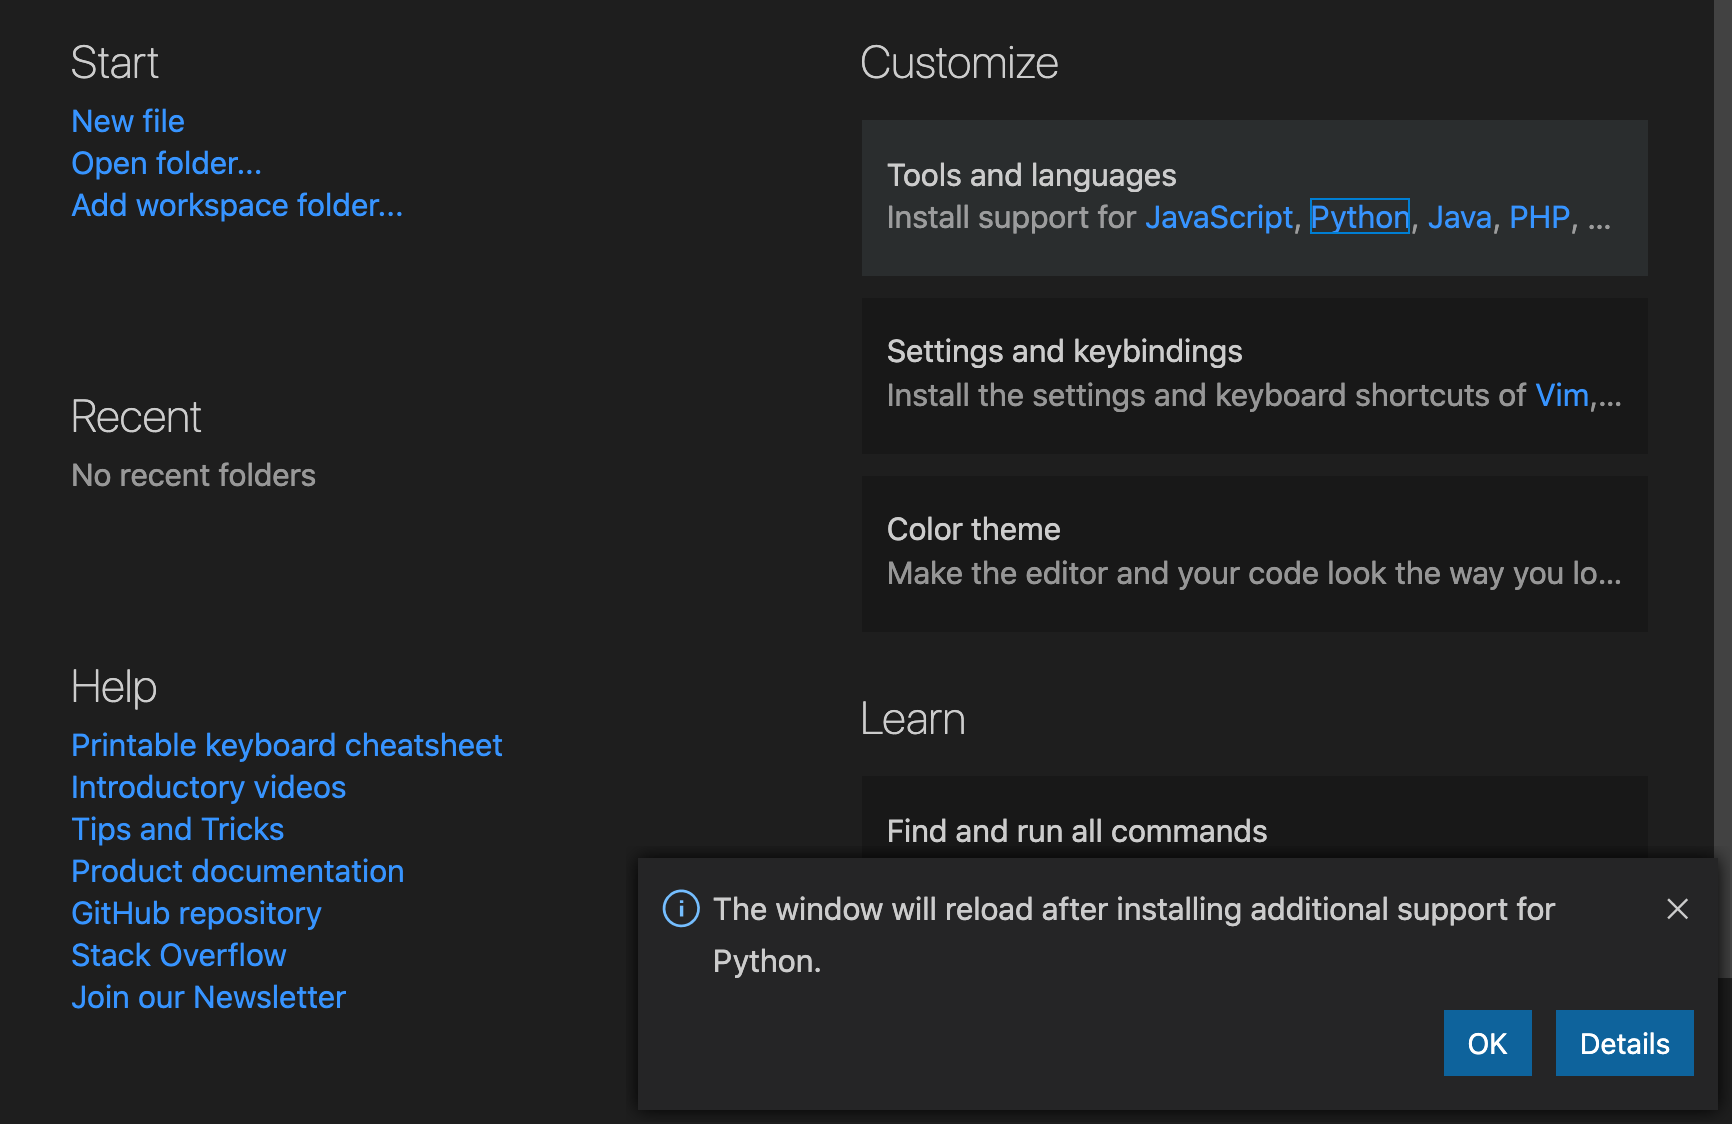Click Details about additional Python support
1732x1124 pixels.
pyautogui.click(x=1624, y=1043)
